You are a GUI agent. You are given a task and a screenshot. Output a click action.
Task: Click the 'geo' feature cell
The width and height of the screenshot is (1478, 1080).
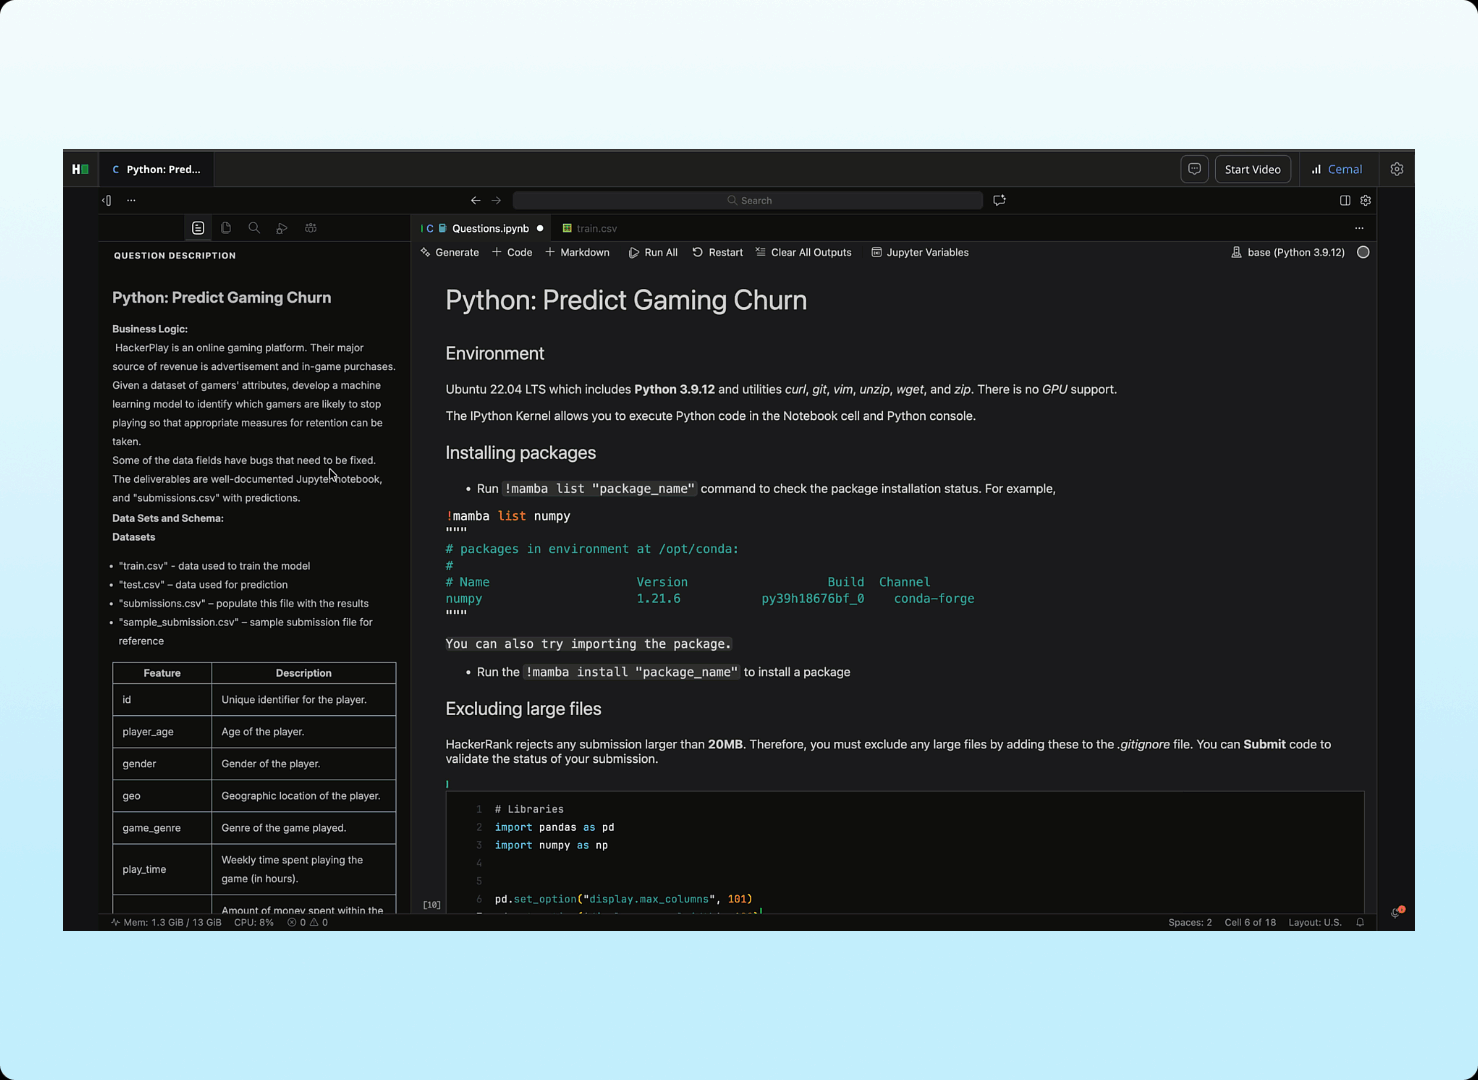[x=162, y=796]
